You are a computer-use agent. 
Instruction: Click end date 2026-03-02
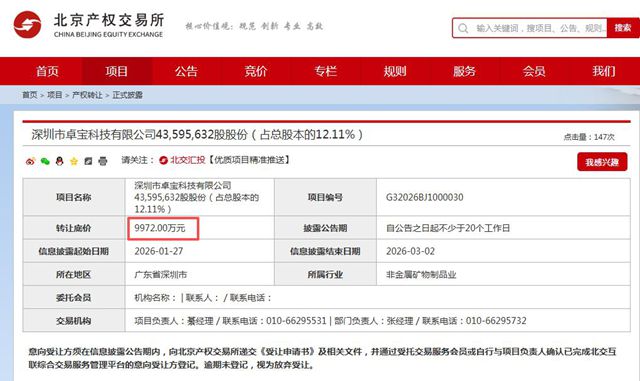[410, 251]
